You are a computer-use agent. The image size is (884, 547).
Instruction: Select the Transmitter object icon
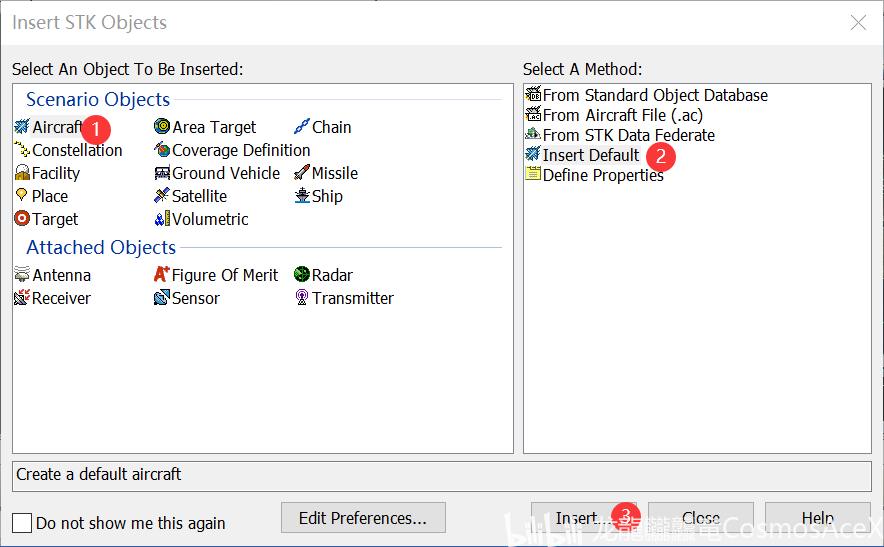click(x=302, y=298)
